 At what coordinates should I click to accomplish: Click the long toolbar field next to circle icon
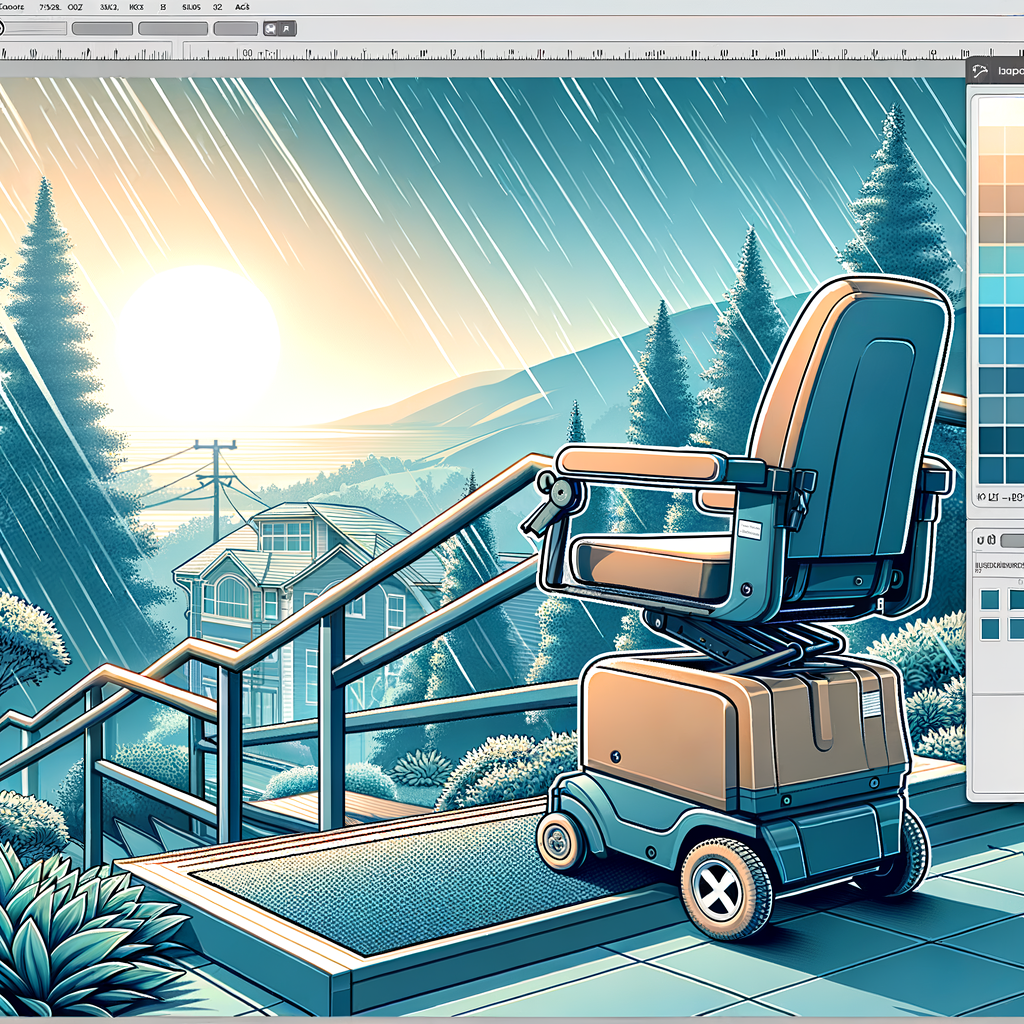[x=37, y=28]
